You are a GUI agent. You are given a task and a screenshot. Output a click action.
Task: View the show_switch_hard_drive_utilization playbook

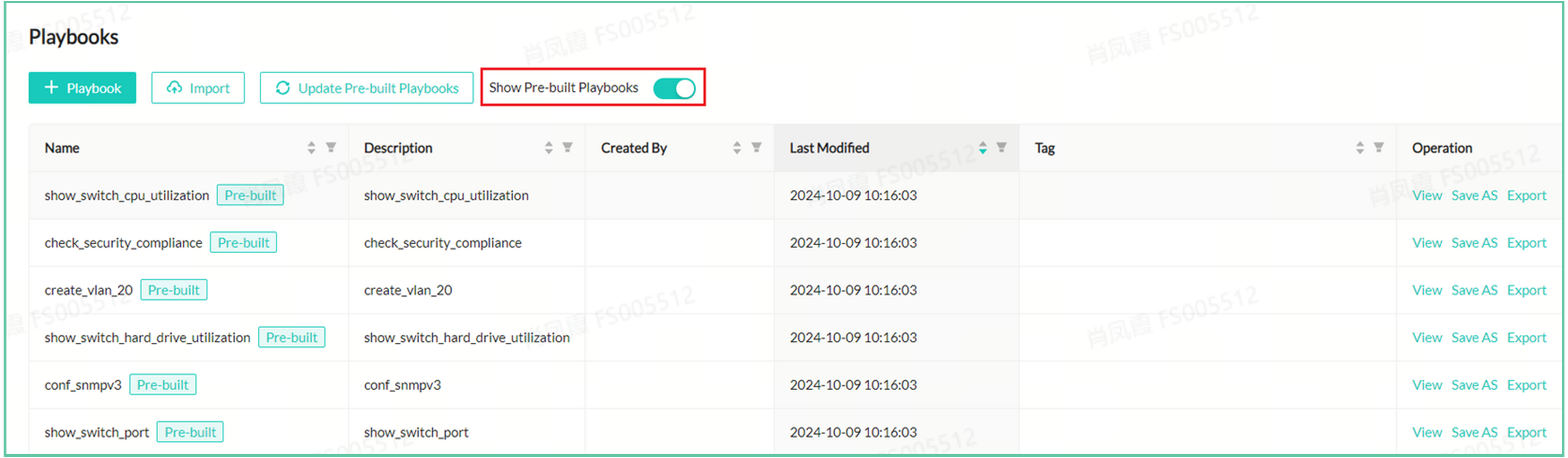[x=1427, y=338]
